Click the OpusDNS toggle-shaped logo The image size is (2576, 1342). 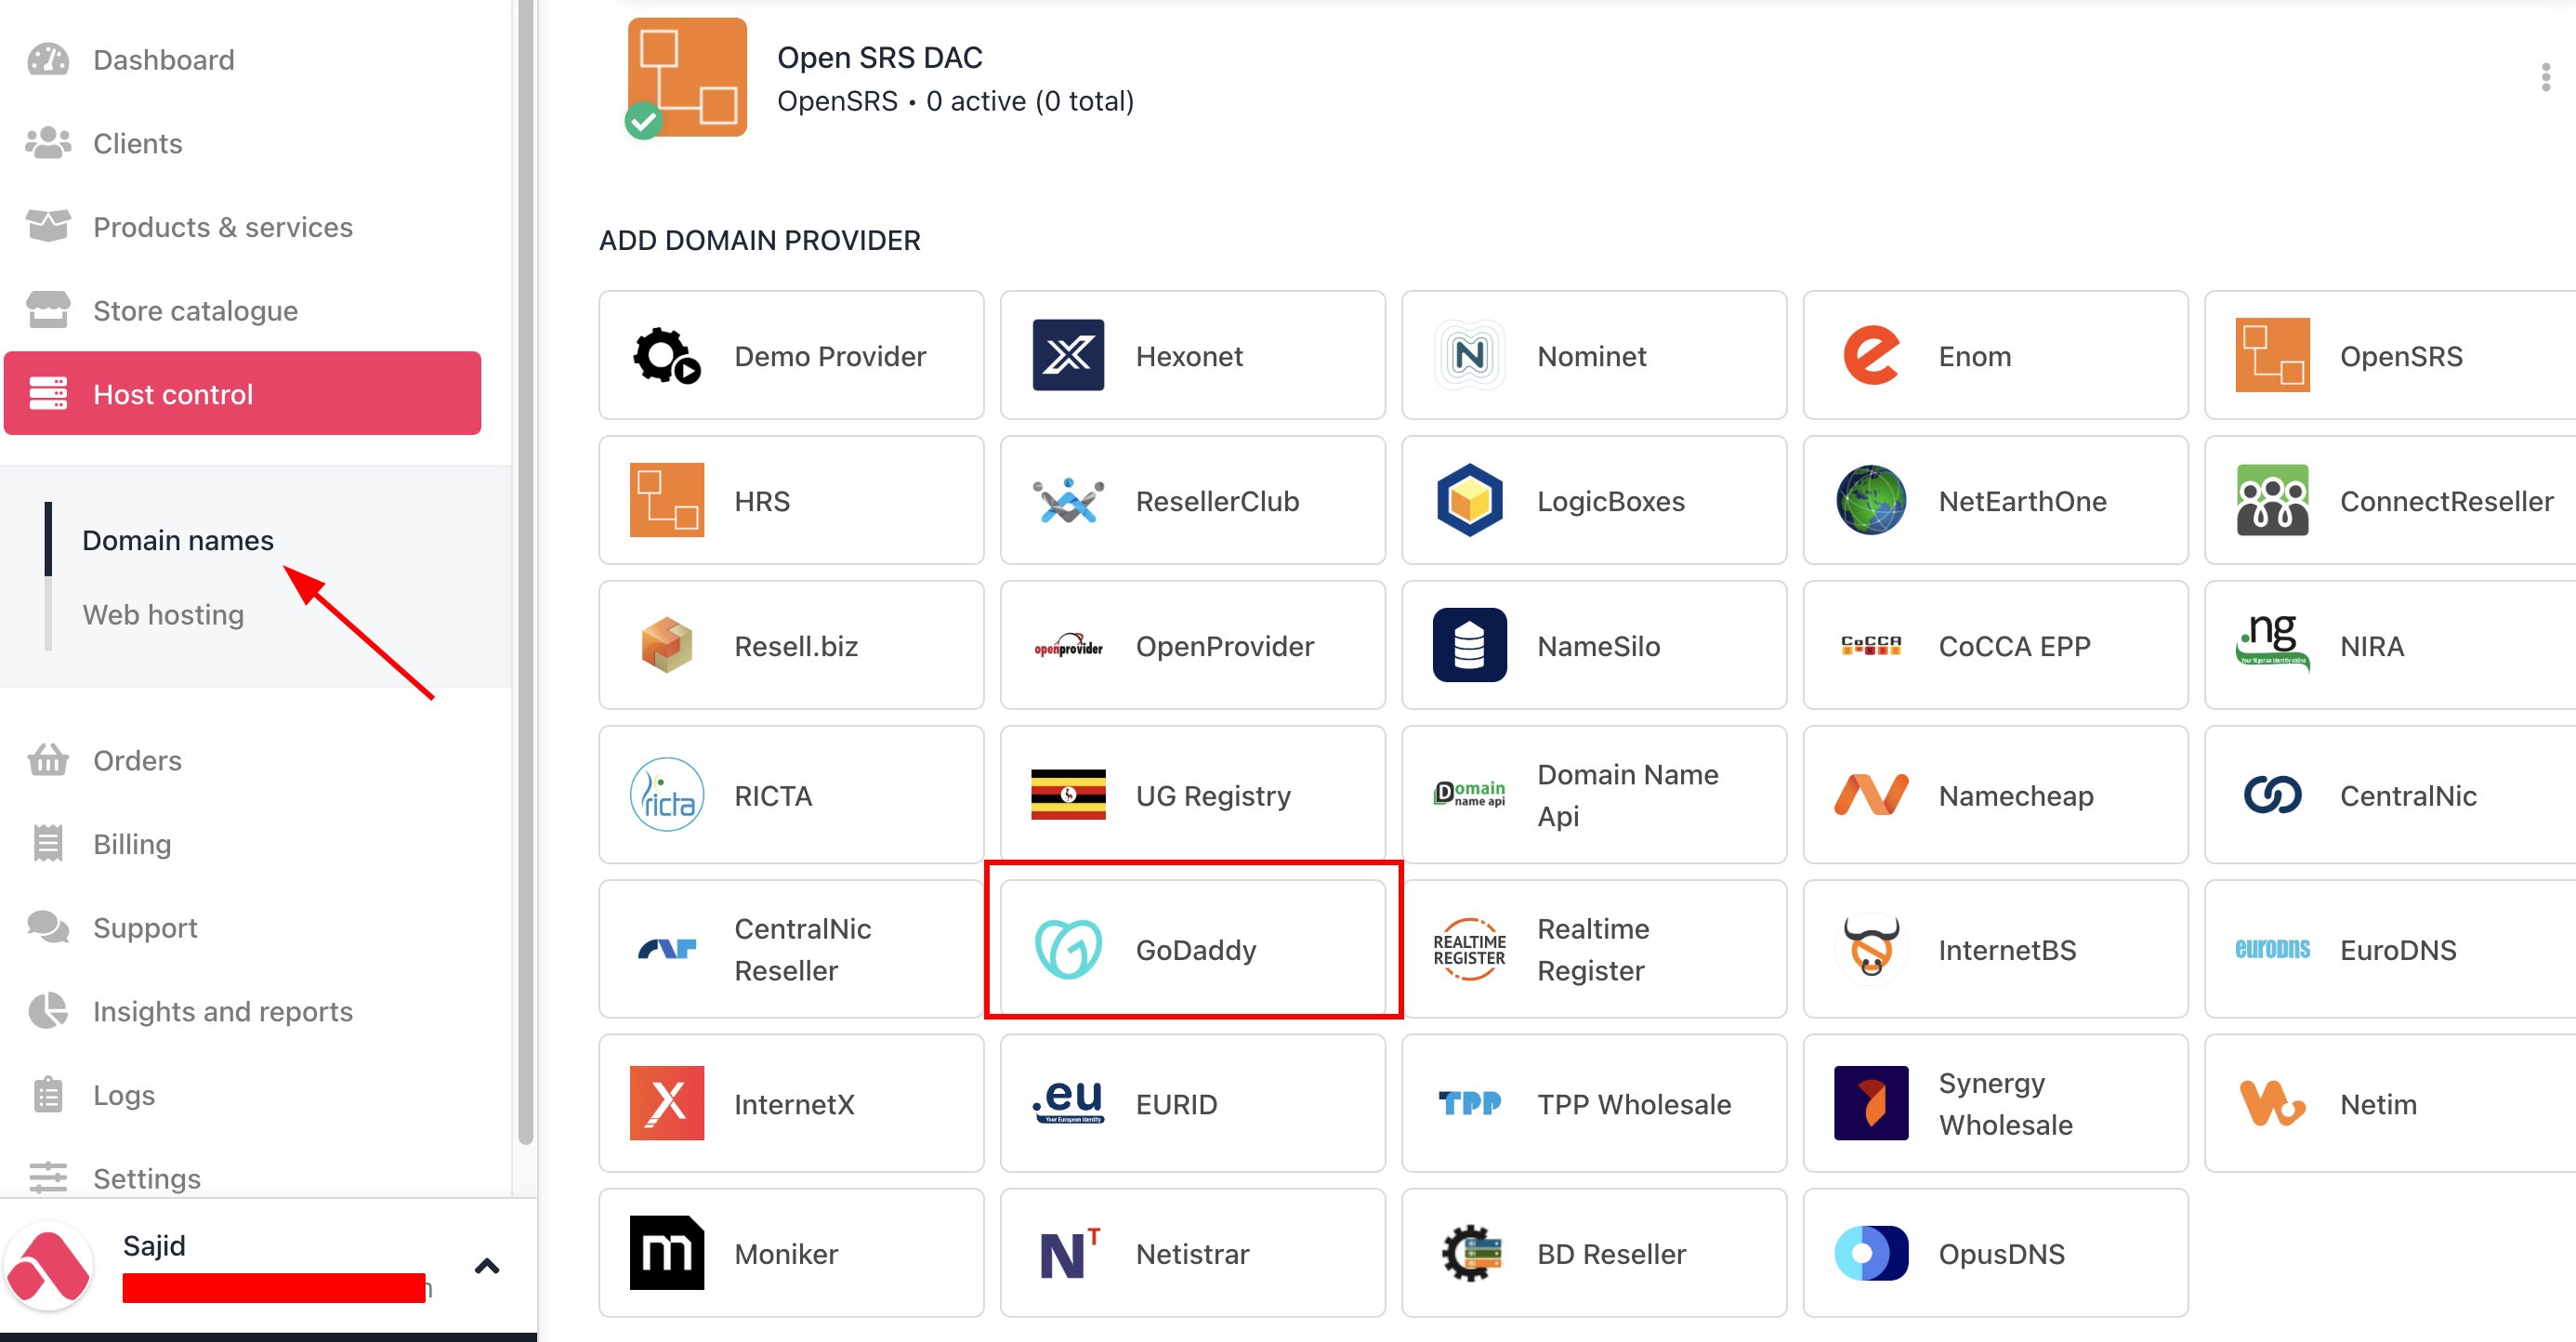(x=1871, y=1253)
